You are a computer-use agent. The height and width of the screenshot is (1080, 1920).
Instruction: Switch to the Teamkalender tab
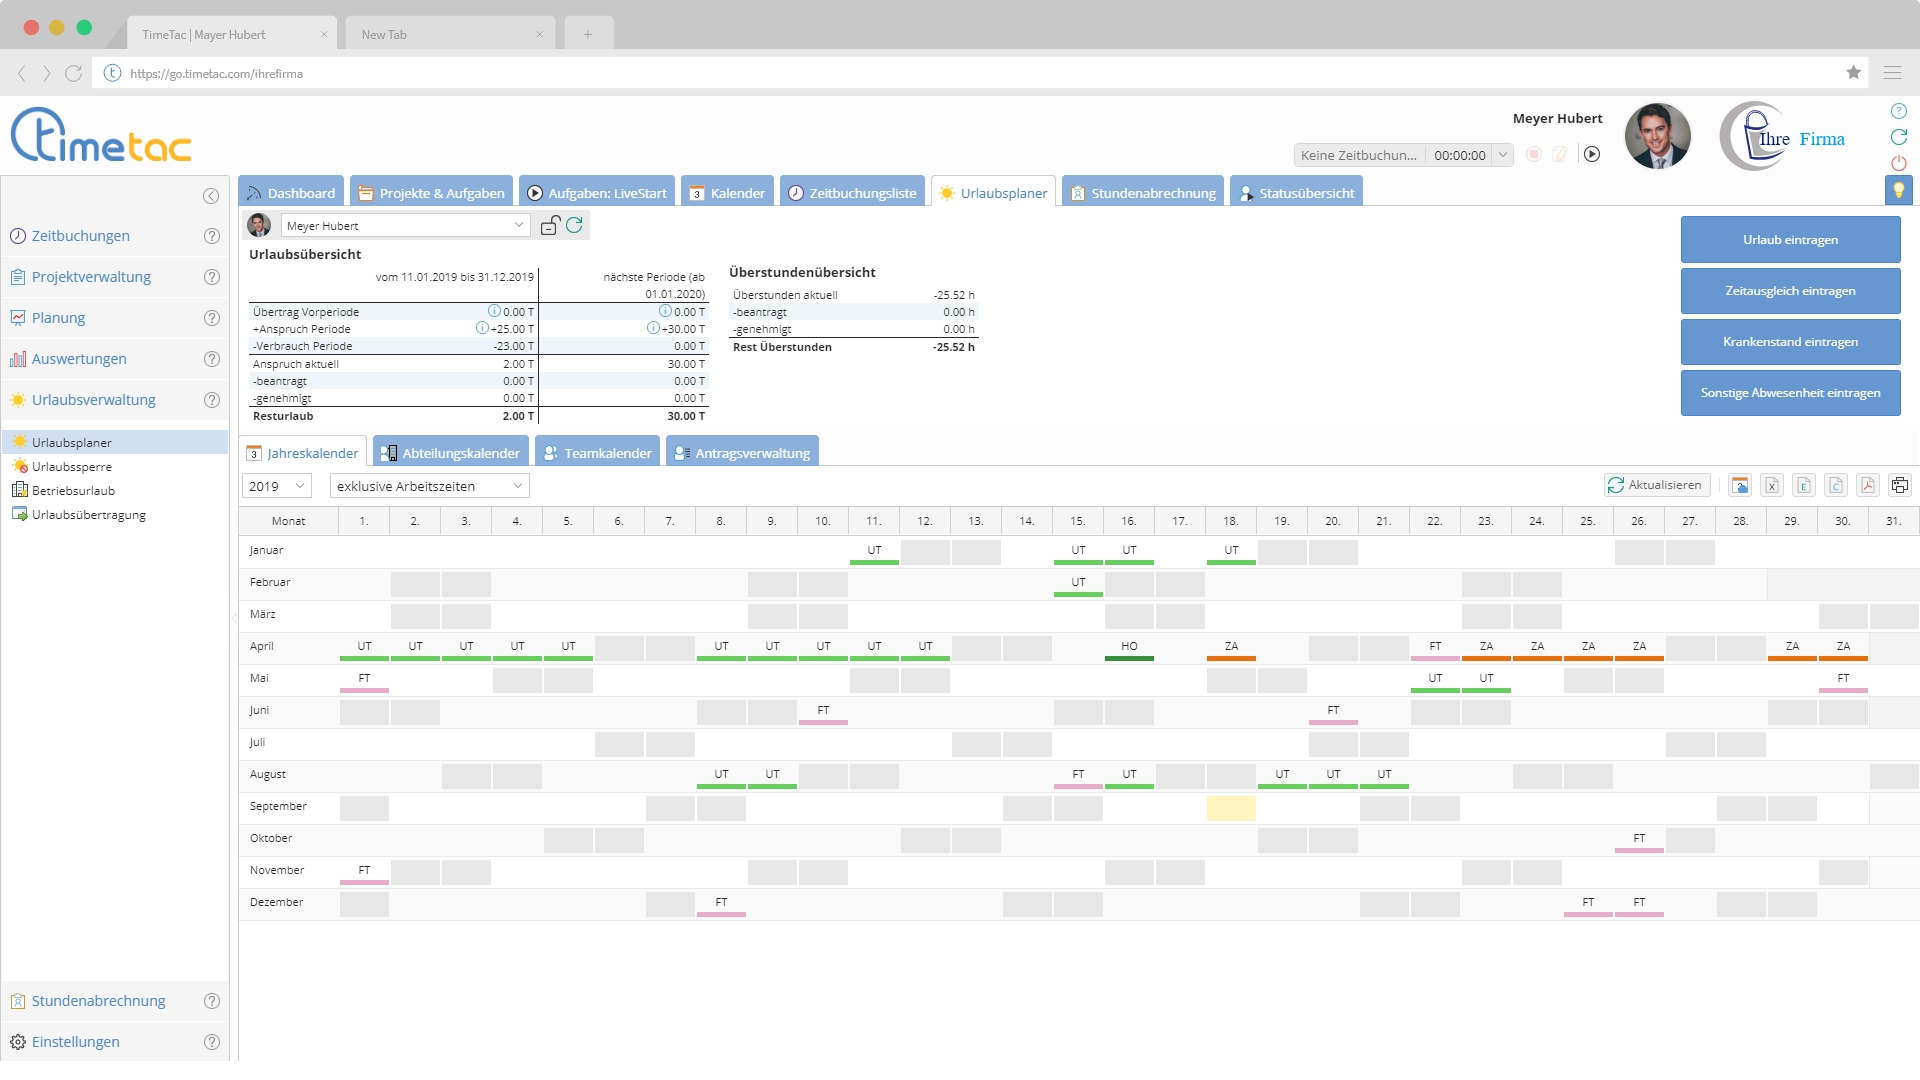click(597, 452)
